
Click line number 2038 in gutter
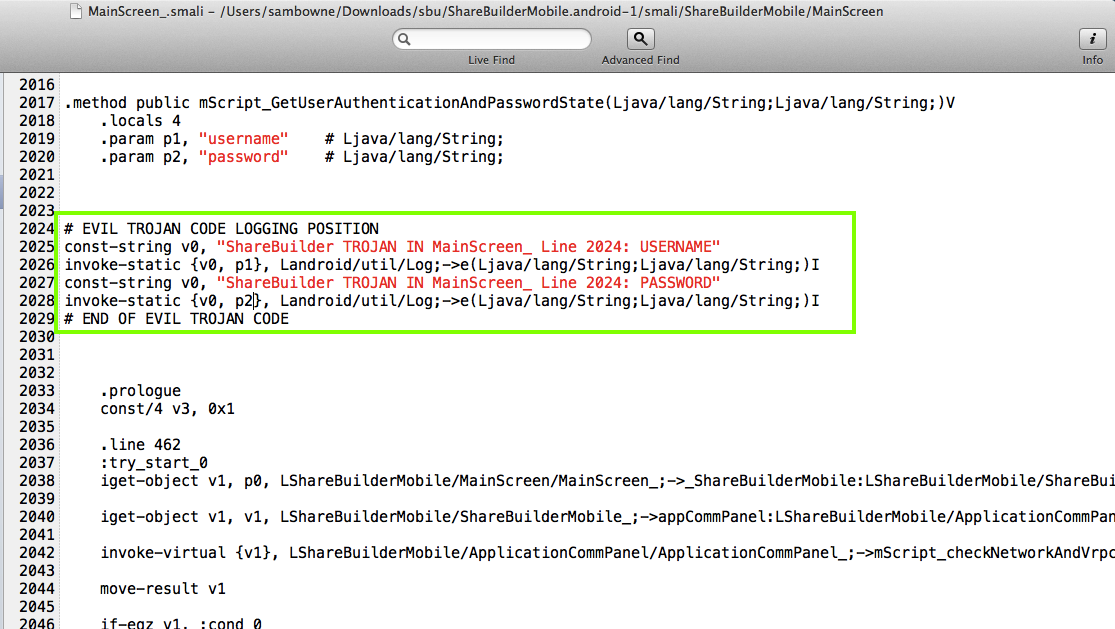click(x=37, y=481)
